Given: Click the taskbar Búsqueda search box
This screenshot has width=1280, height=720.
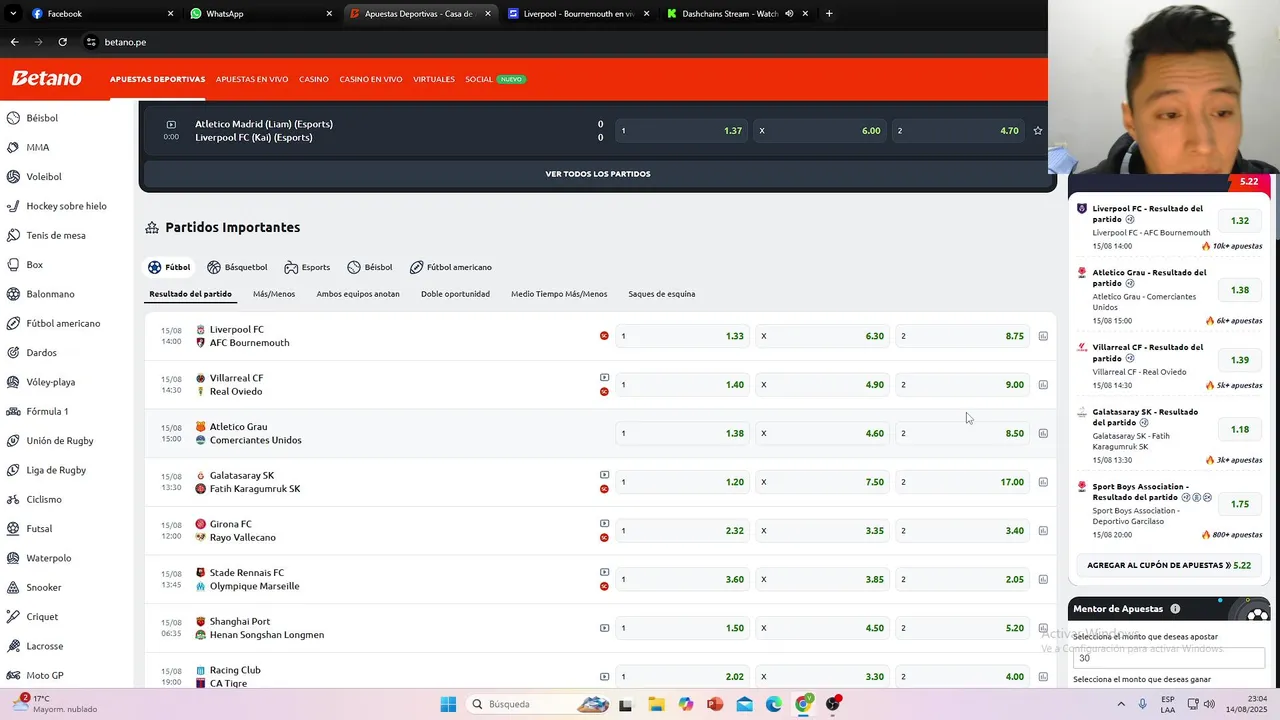Looking at the screenshot, I should click(539, 704).
